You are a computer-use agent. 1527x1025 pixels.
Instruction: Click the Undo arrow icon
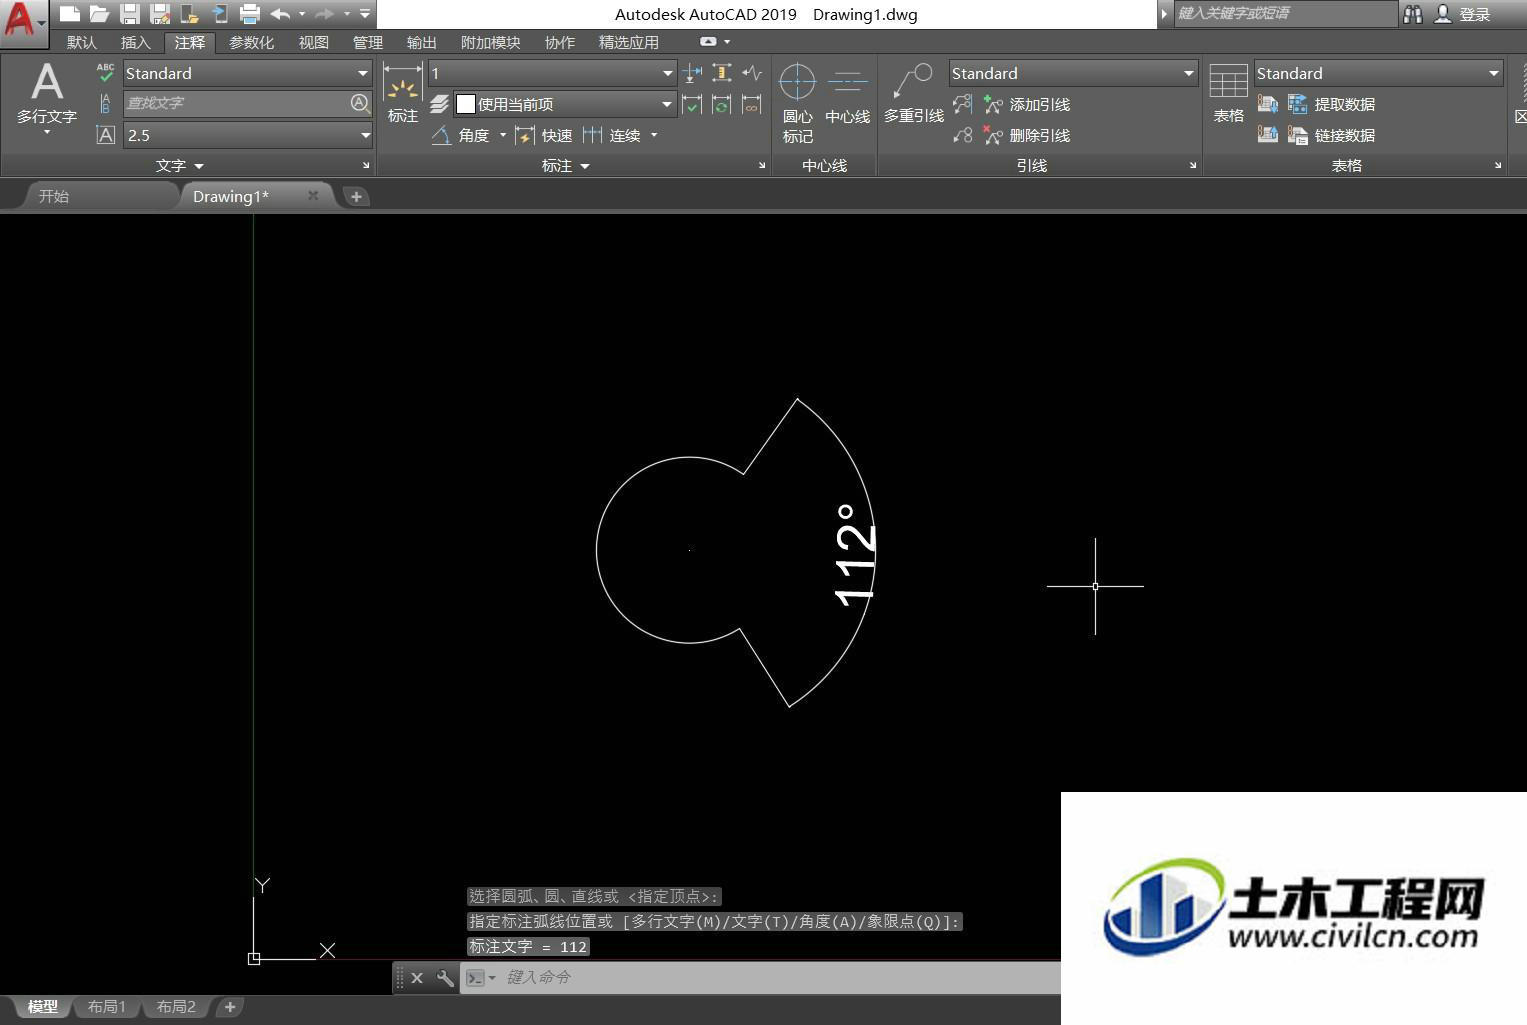click(x=281, y=14)
